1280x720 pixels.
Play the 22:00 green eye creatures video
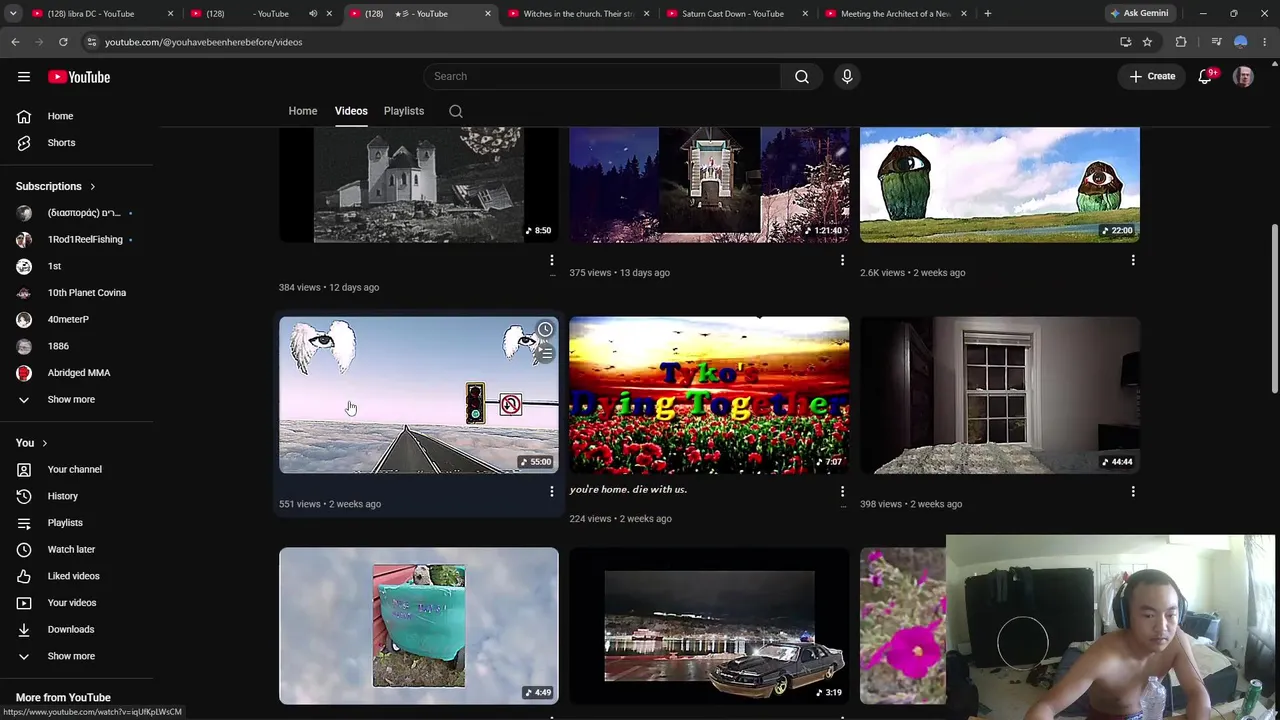click(1000, 185)
